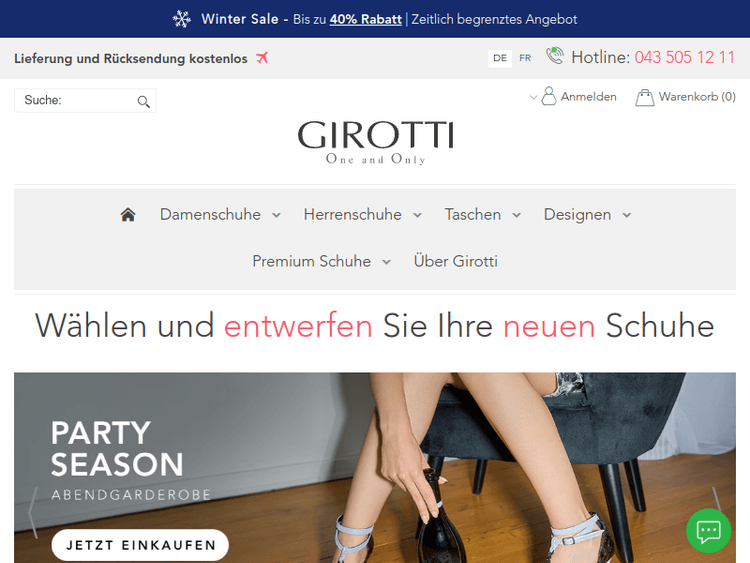
Task: Click the Anmelden login link
Action: click(588, 97)
